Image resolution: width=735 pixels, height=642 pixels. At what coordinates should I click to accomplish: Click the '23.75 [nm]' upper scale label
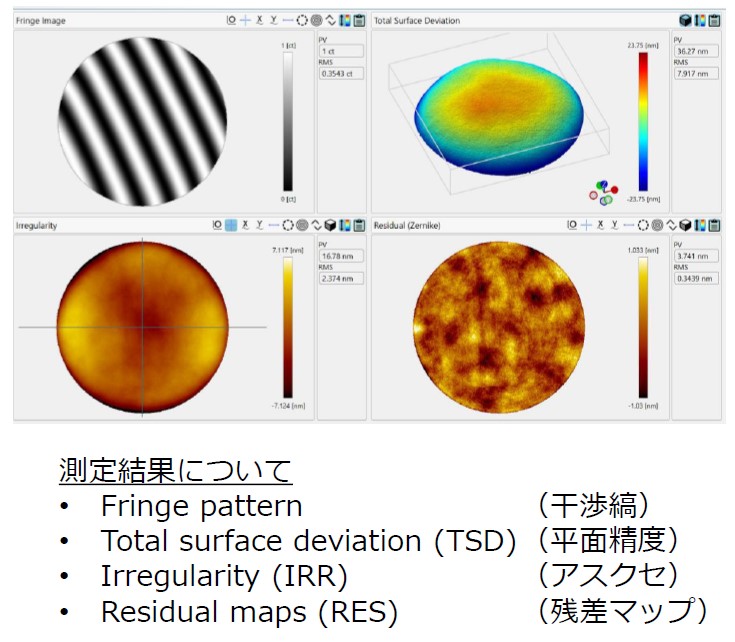(643, 45)
